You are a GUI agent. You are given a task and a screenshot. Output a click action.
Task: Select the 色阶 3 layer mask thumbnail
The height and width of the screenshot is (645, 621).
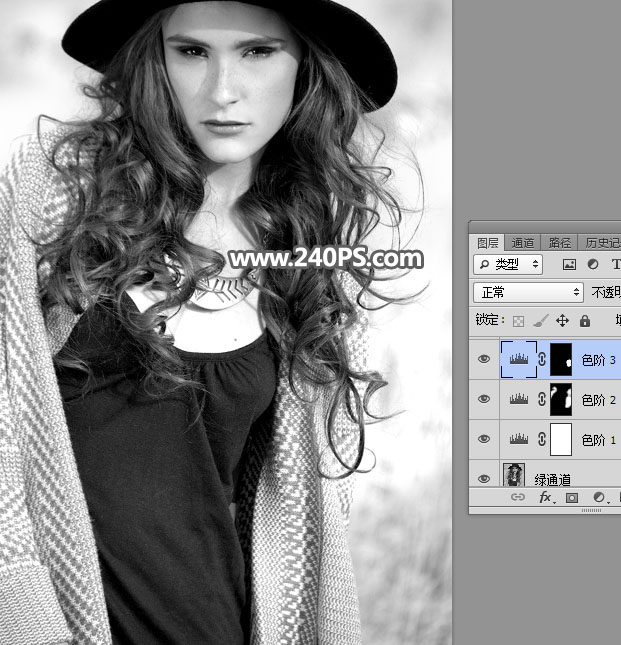click(x=561, y=359)
